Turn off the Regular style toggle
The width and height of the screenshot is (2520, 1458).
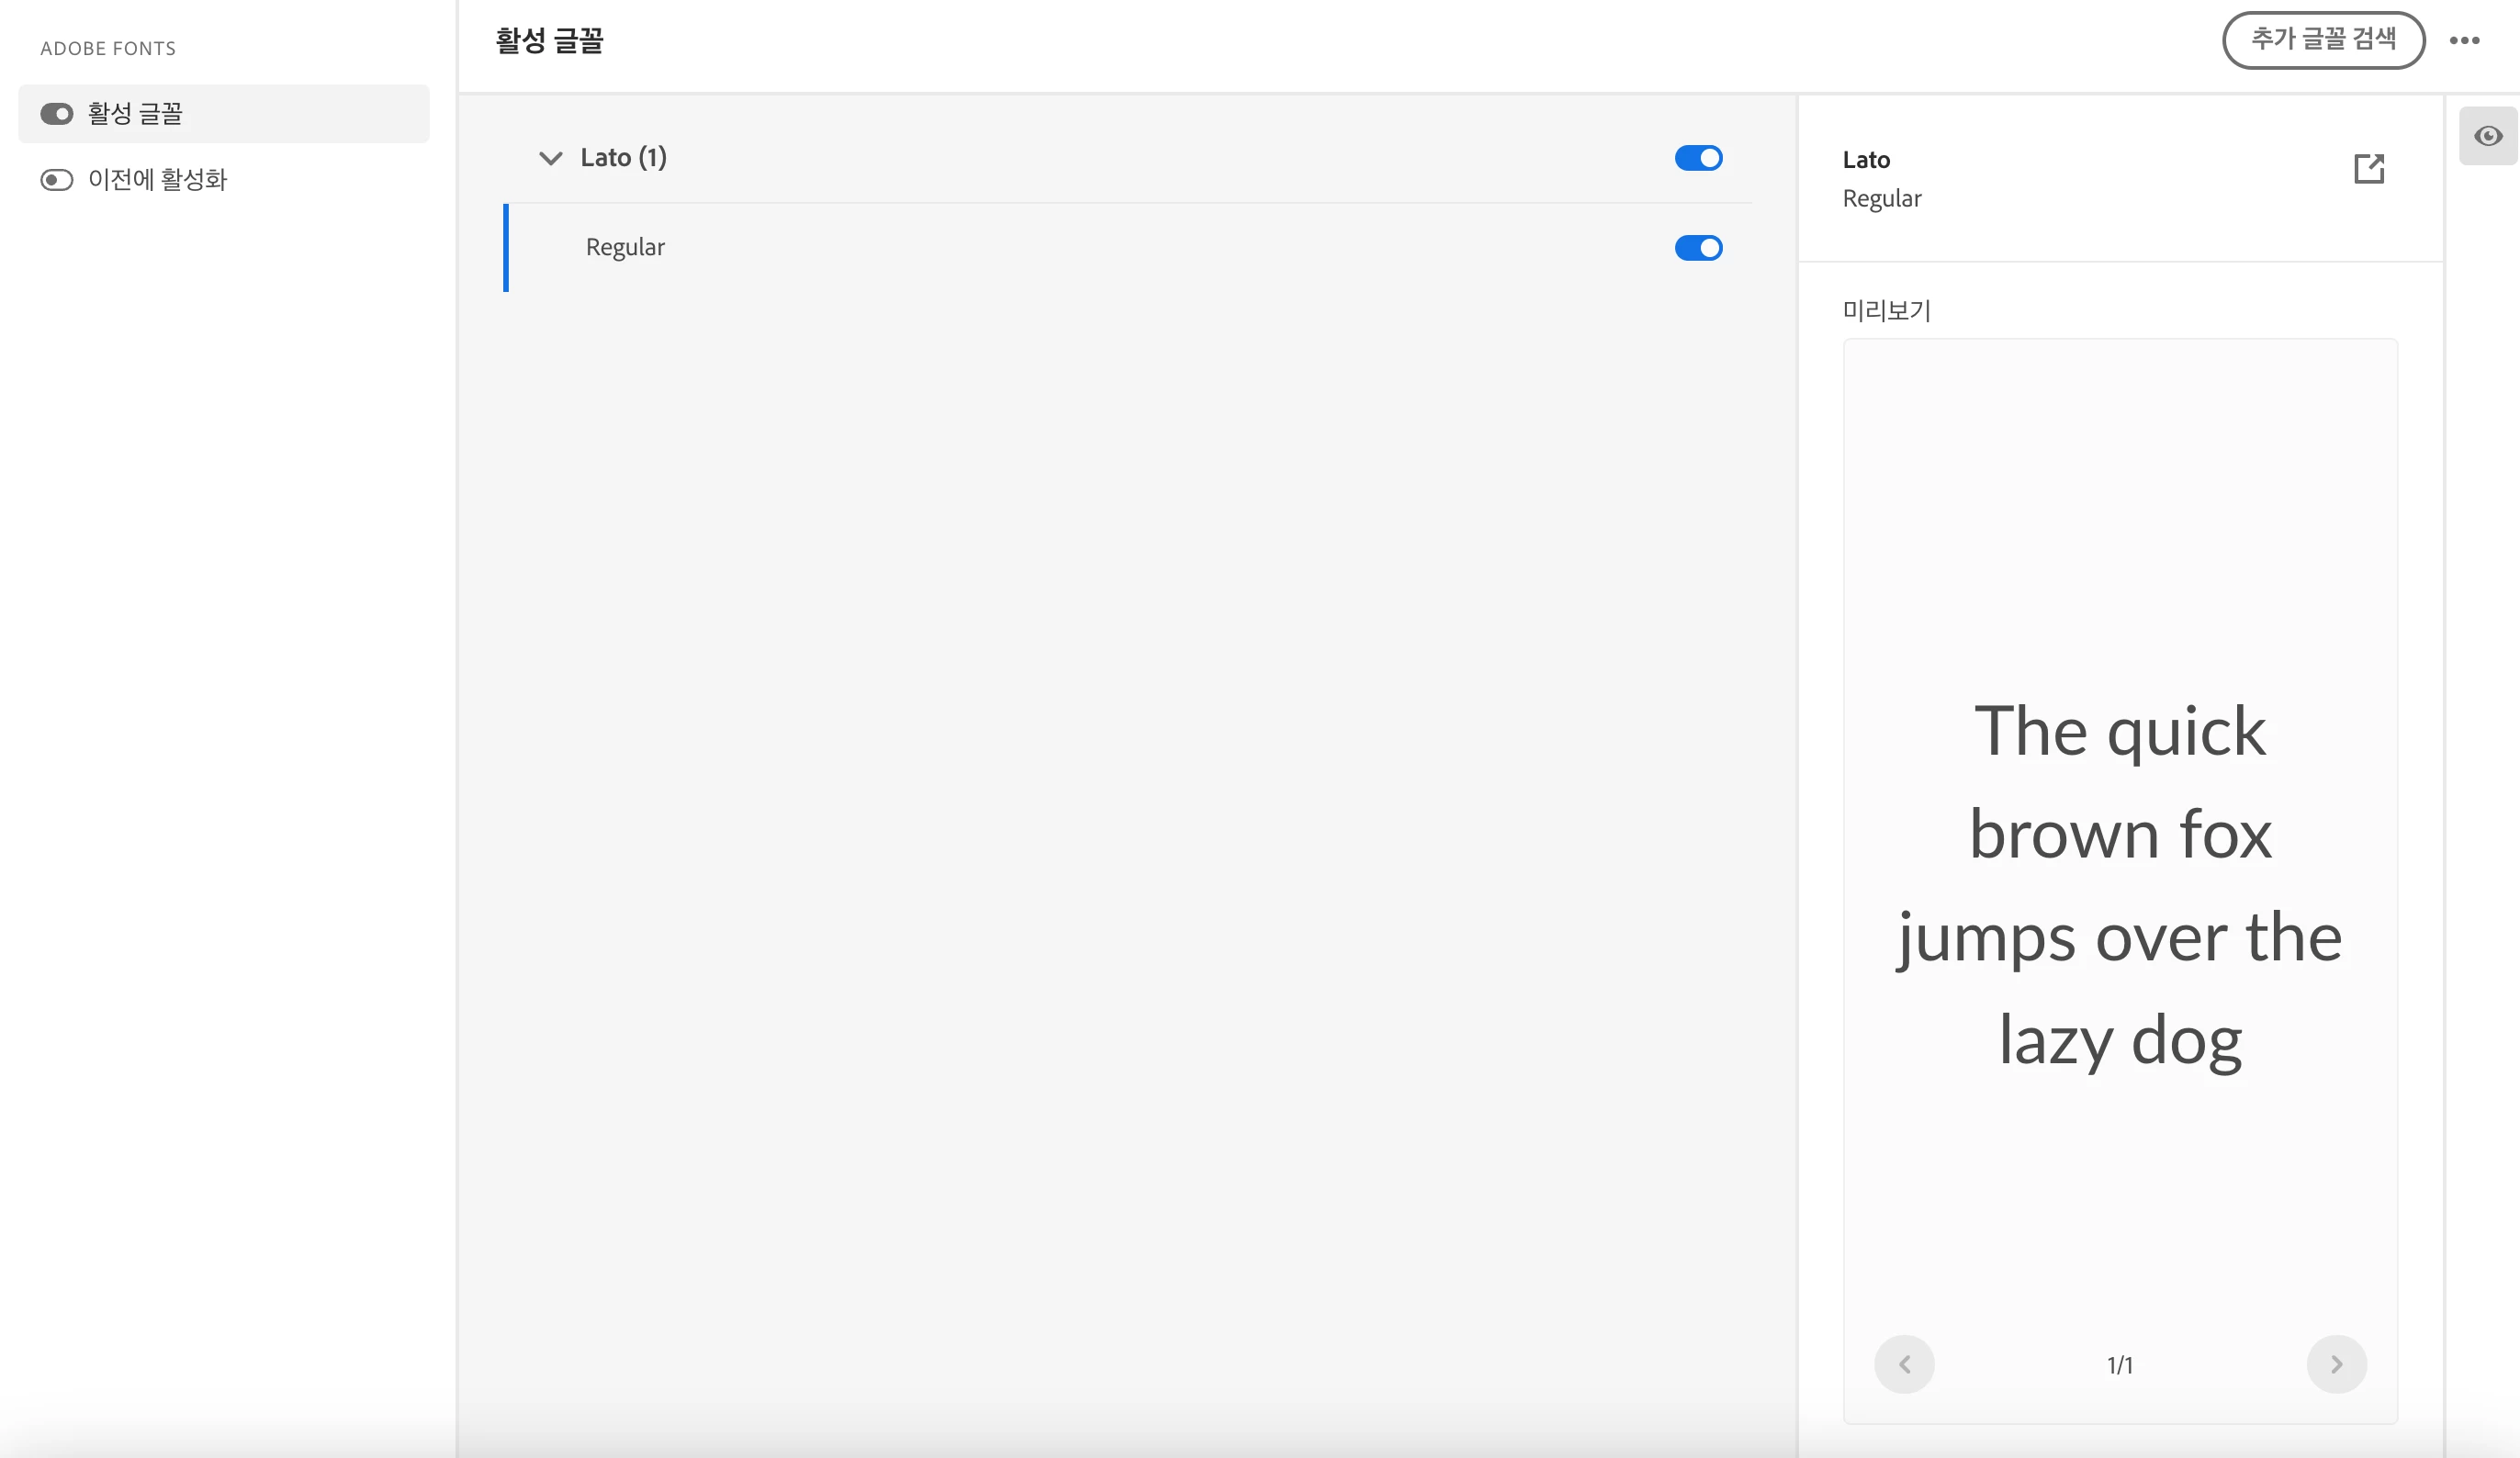click(x=1698, y=248)
